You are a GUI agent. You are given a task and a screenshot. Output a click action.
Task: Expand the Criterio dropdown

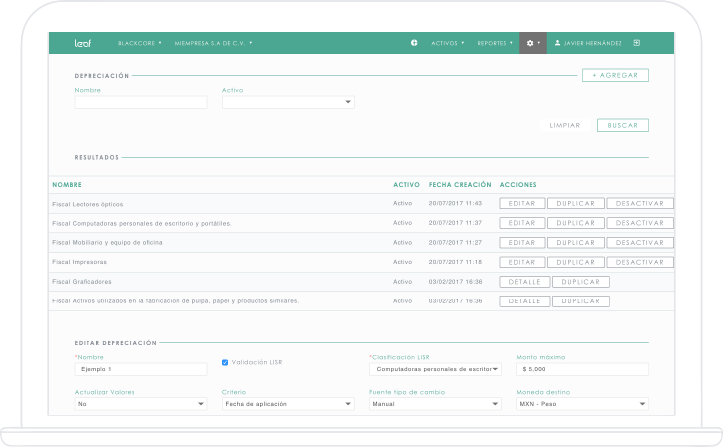click(288, 405)
